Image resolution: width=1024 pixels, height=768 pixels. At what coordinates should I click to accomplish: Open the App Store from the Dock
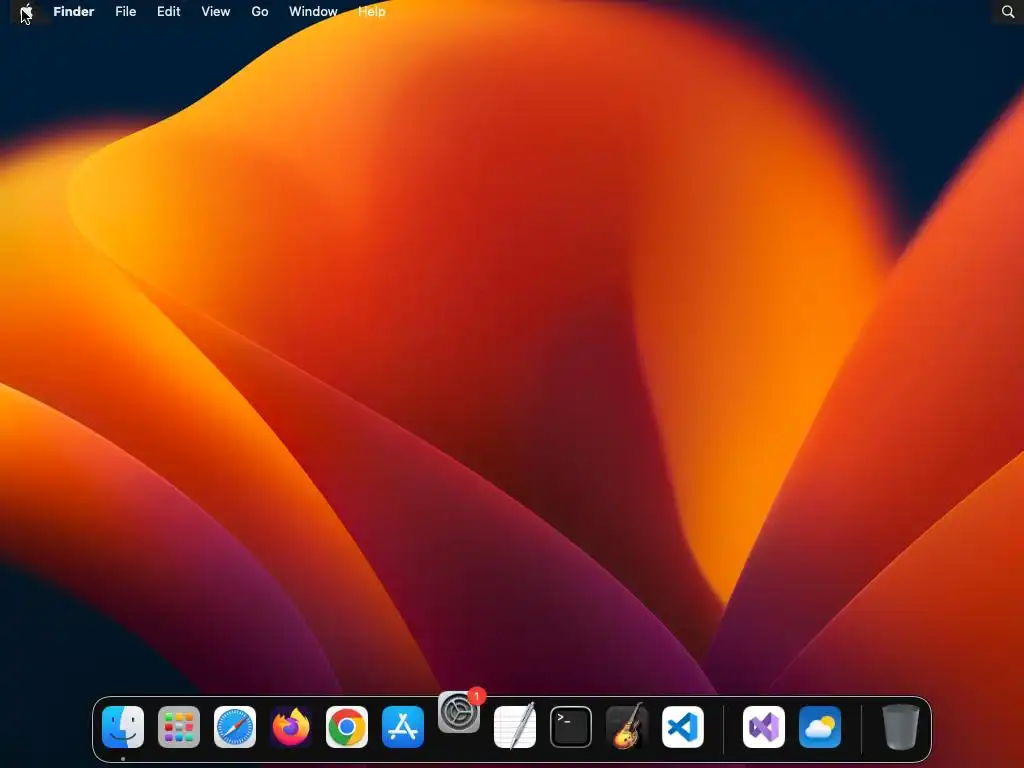(x=403, y=727)
